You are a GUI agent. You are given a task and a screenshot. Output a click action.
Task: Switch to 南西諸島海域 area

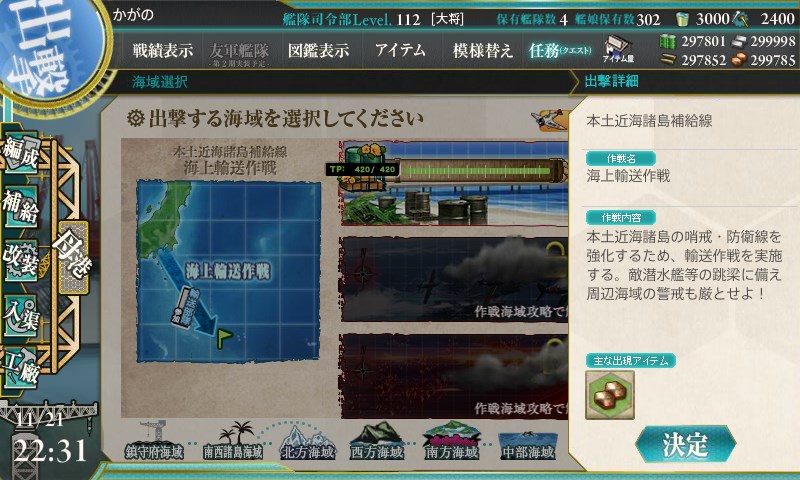tap(233, 441)
